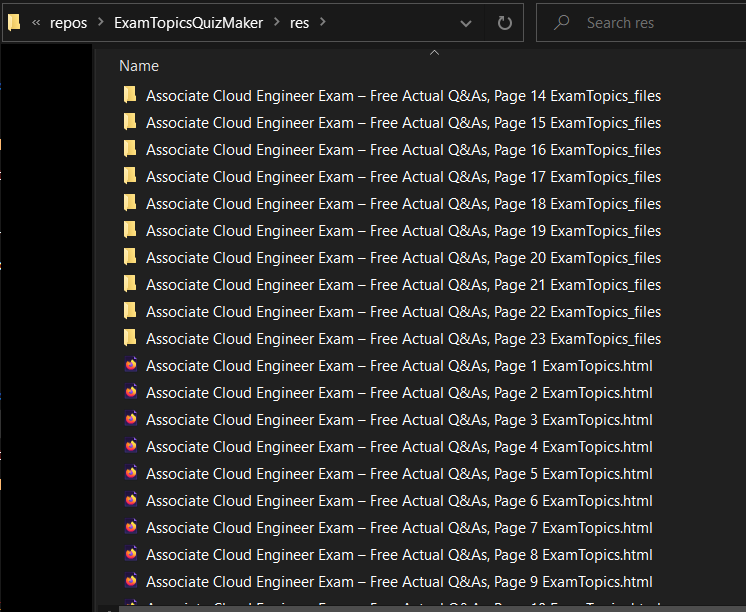Select folder name Page 17 ExamTopics_files
The height and width of the screenshot is (612, 746).
(x=403, y=177)
